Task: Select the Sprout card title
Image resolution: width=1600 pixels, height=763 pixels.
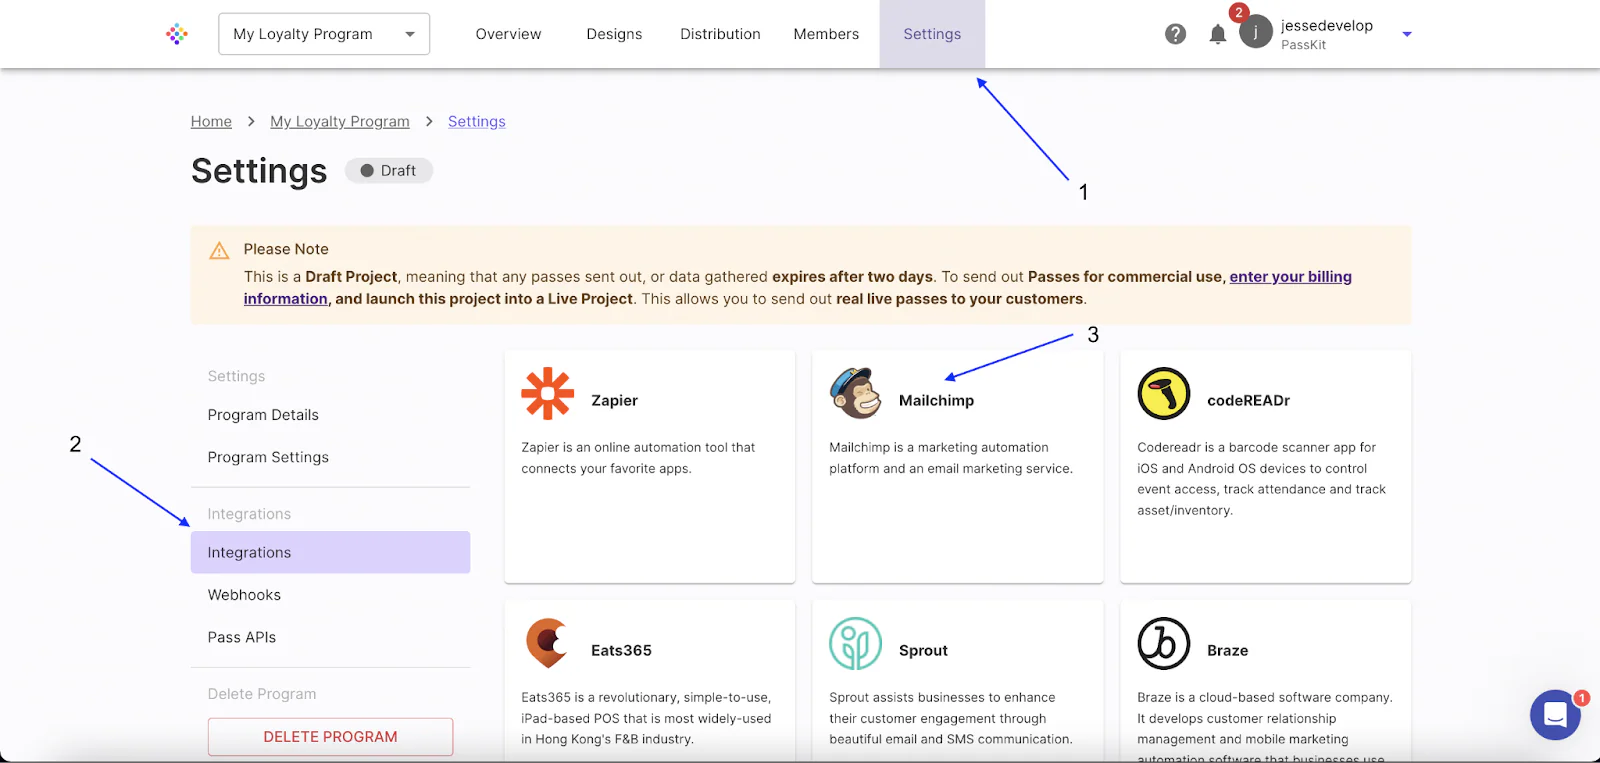Action: point(923,650)
